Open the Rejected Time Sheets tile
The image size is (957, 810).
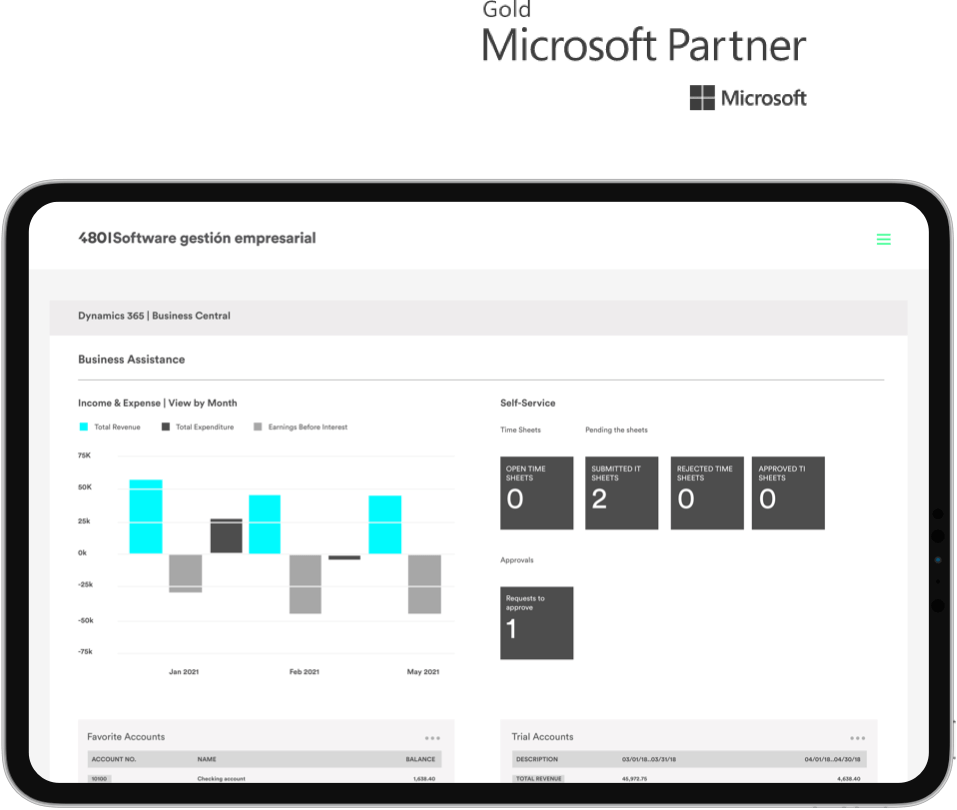pos(707,493)
